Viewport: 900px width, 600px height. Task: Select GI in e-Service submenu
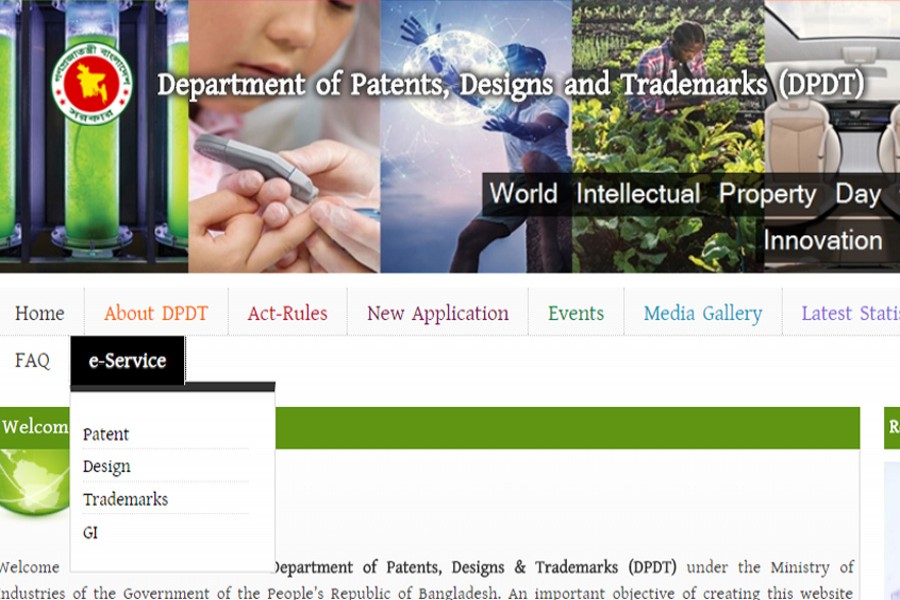click(x=90, y=532)
